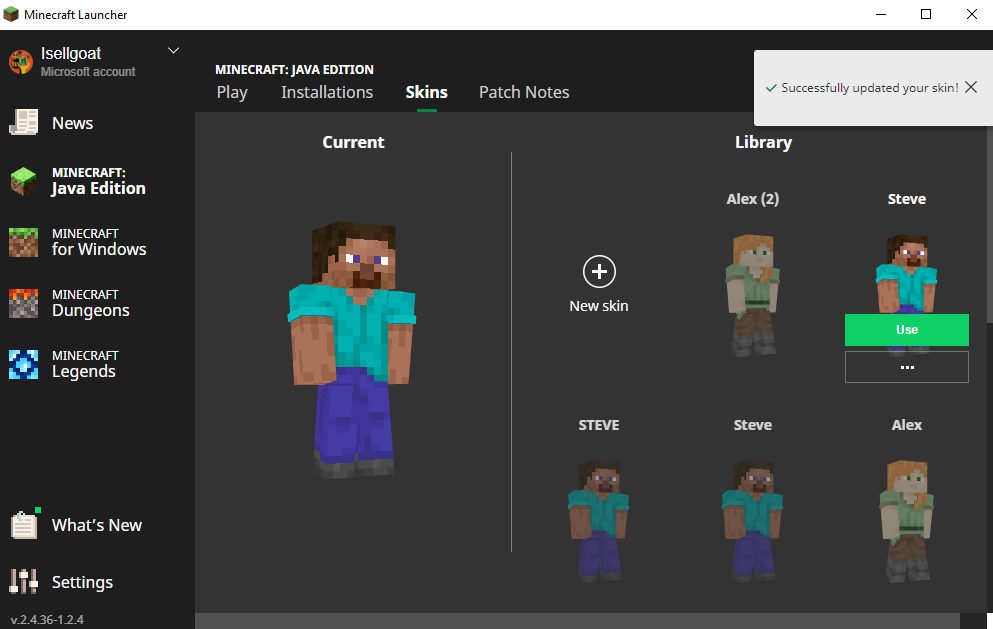Choose the uppercase STEVE skin thumbnail

tap(598, 518)
